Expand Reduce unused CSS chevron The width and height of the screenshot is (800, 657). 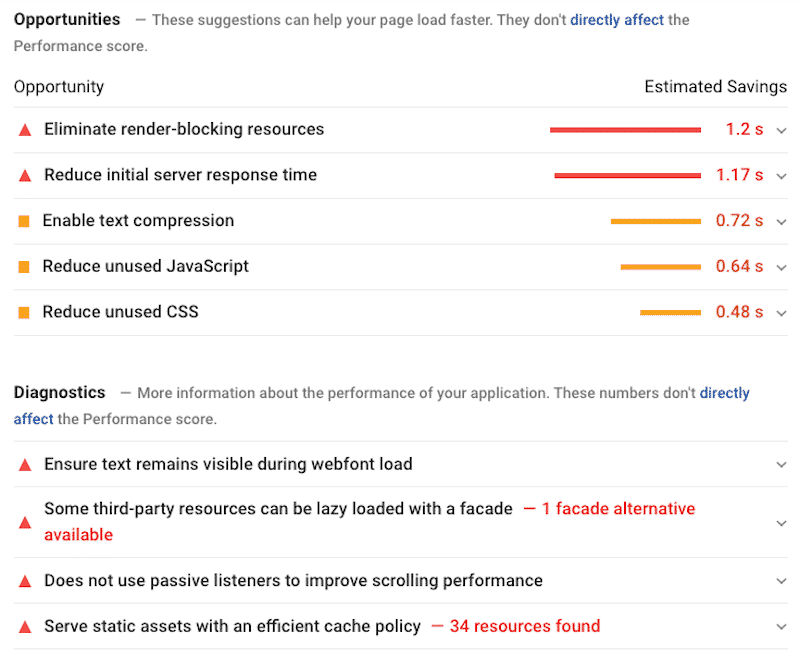pos(781,313)
